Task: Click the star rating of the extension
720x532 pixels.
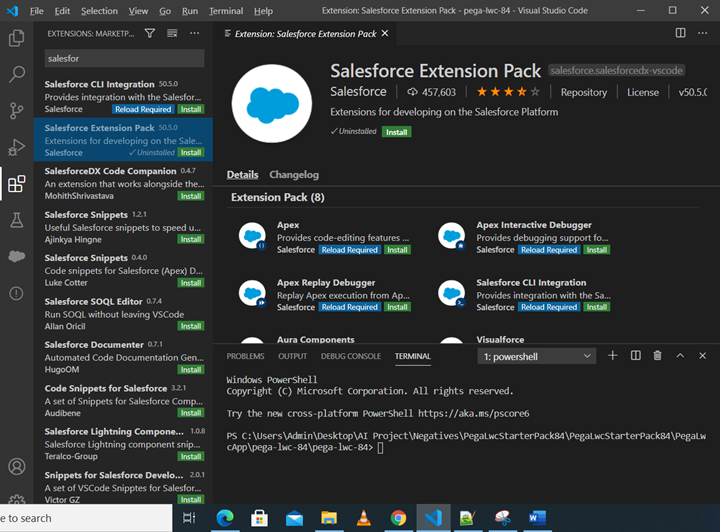Action: 508,92
